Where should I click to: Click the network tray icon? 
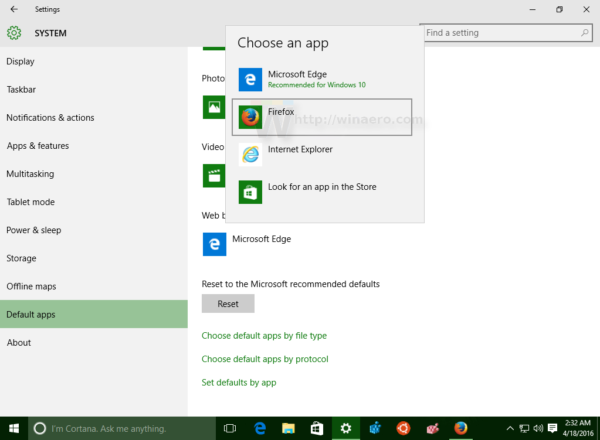pyautogui.click(x=524, y=429)
